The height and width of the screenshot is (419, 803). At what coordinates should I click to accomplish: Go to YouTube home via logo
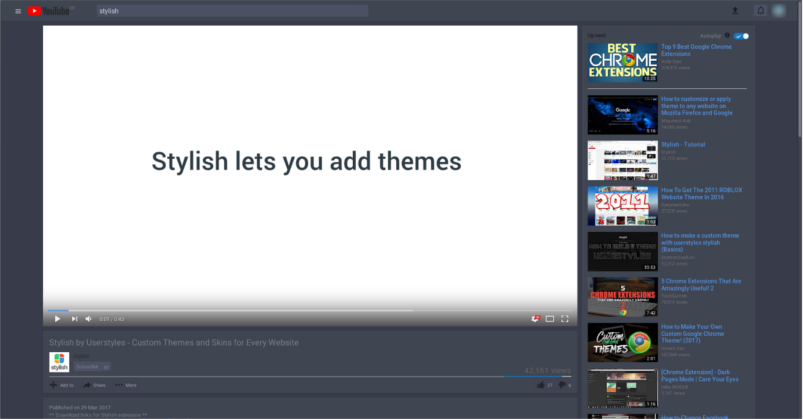click(49, 11)
